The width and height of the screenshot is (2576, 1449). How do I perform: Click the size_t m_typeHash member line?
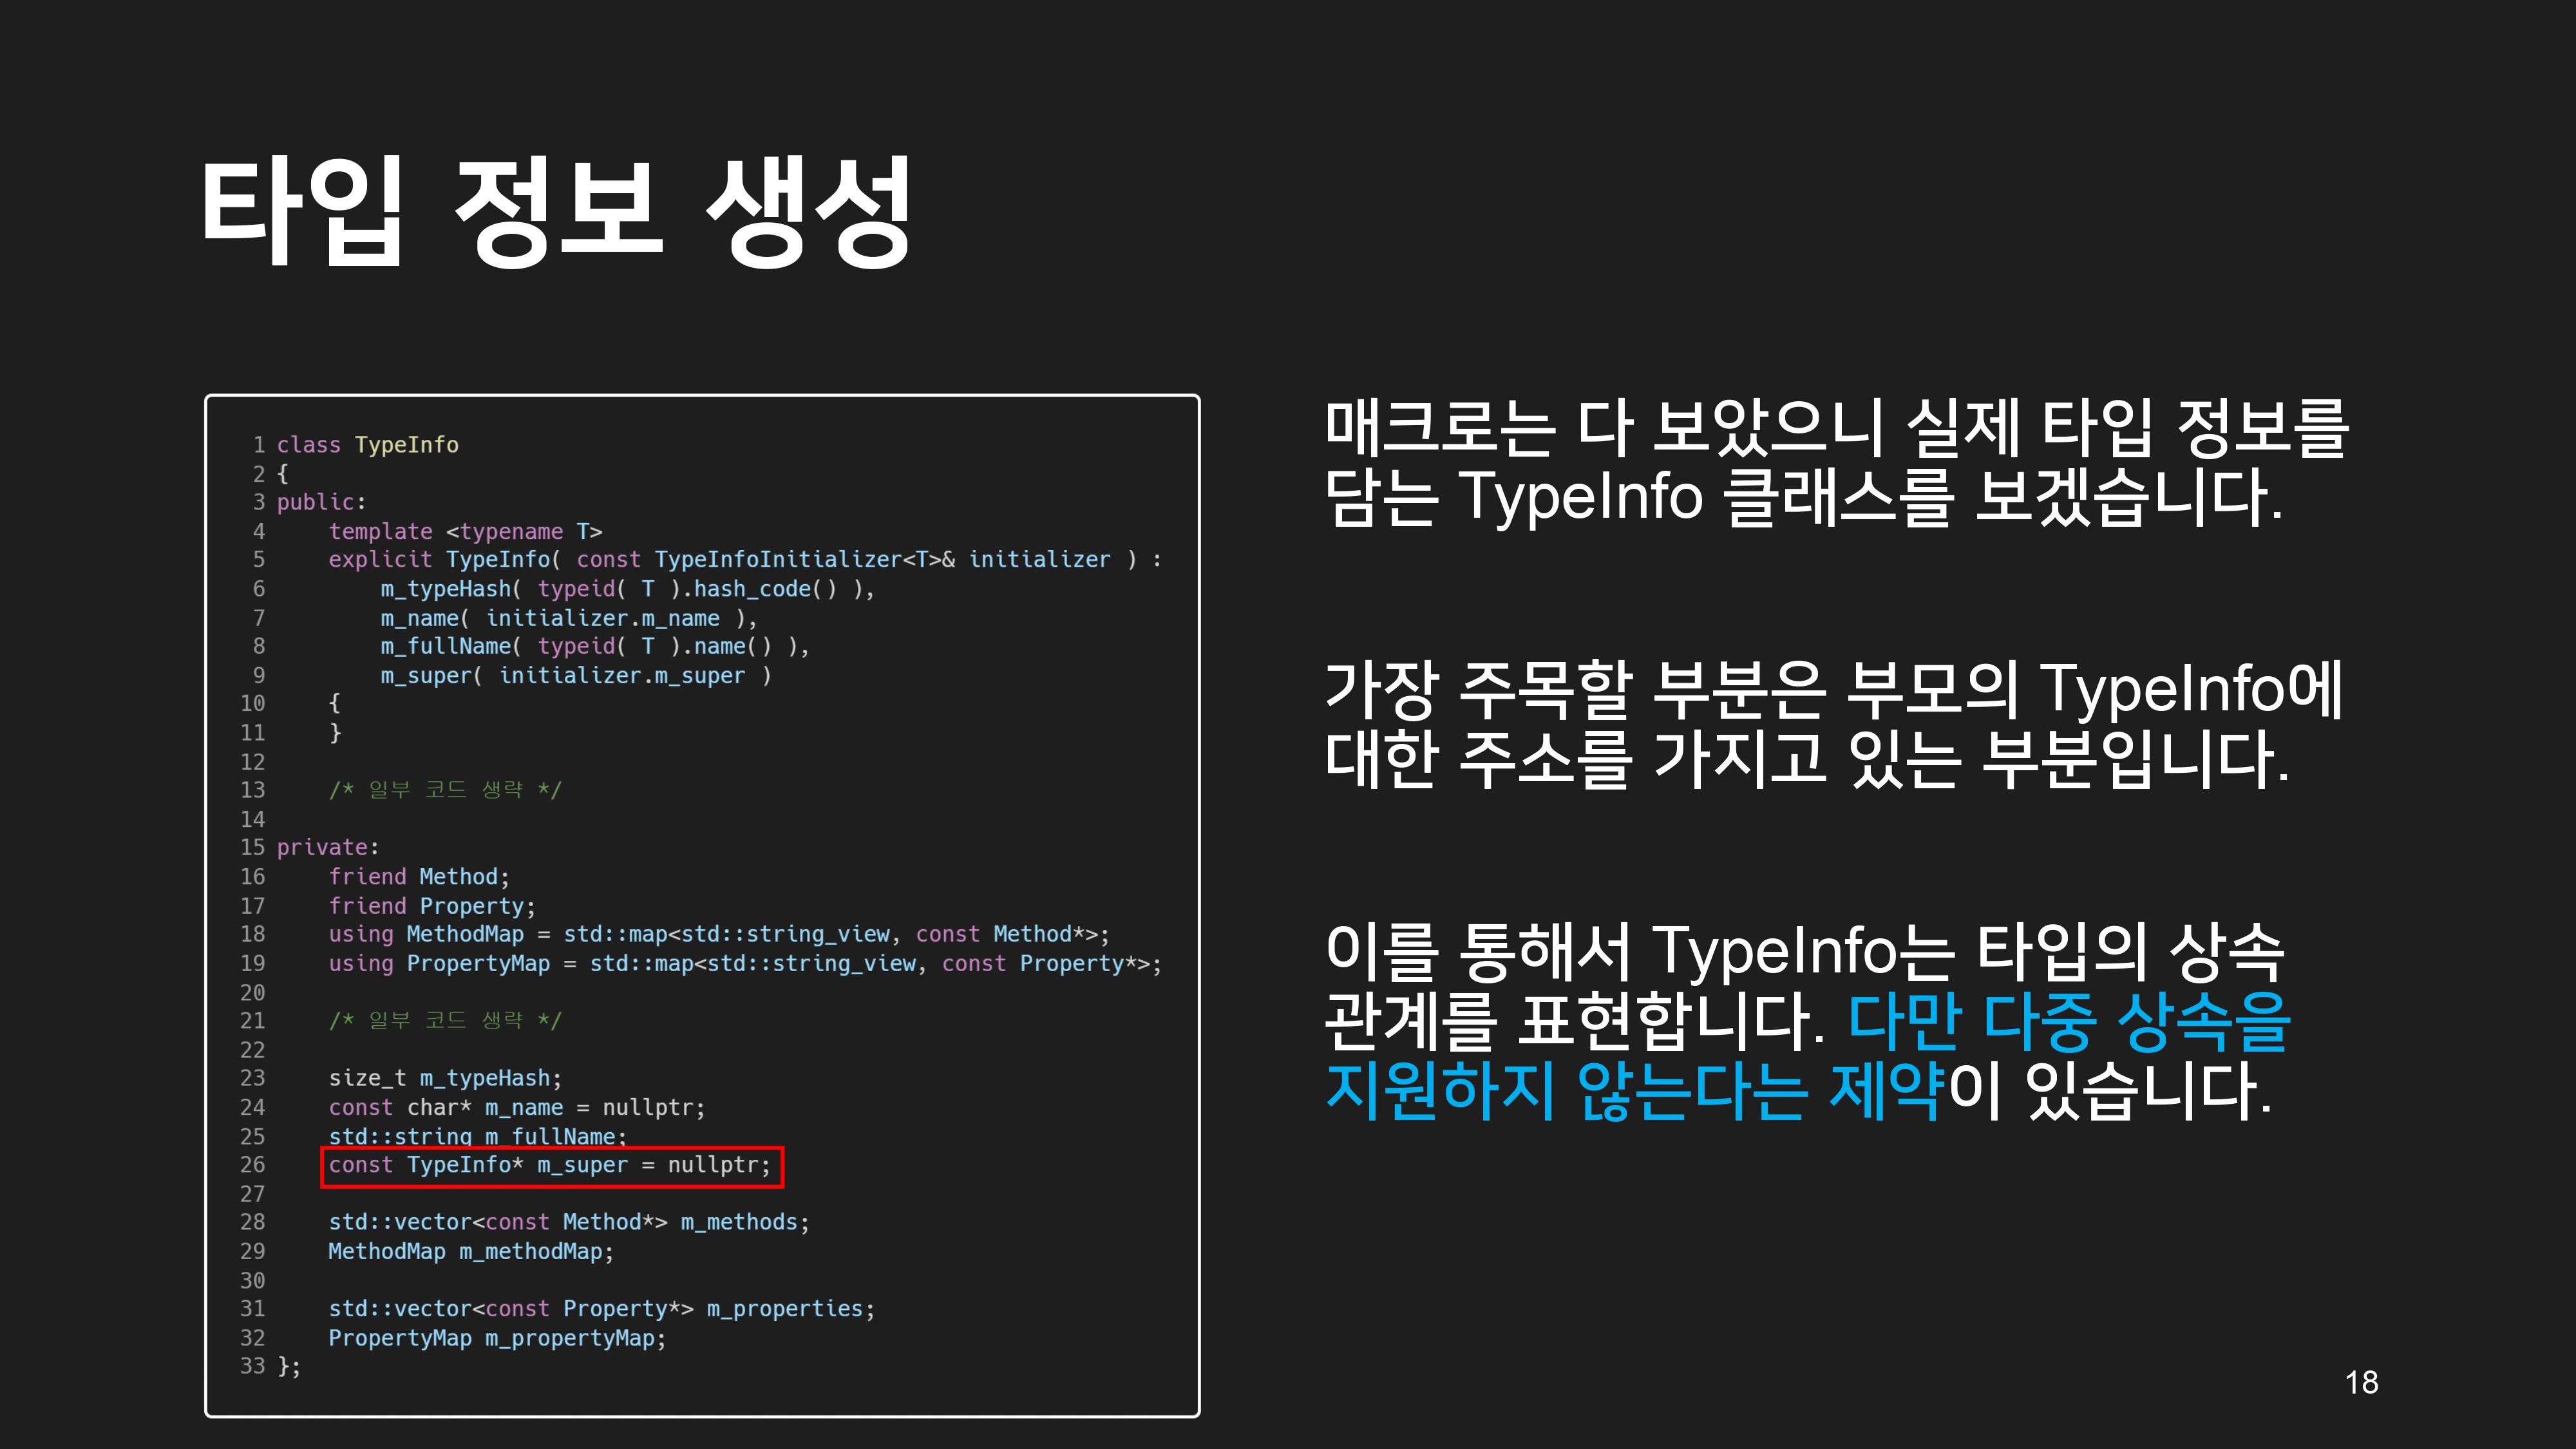tap(445, 1079)
